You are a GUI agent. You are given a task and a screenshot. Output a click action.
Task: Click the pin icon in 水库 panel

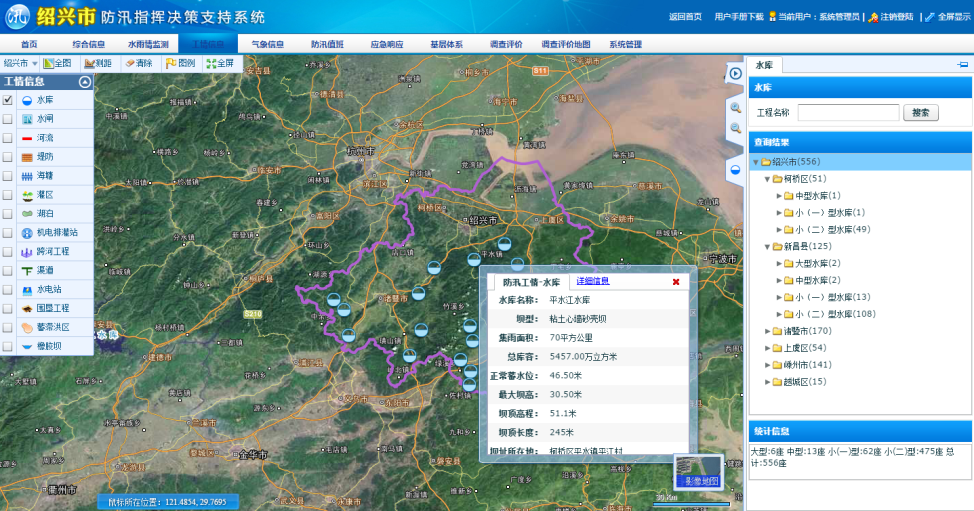(962, 65)
